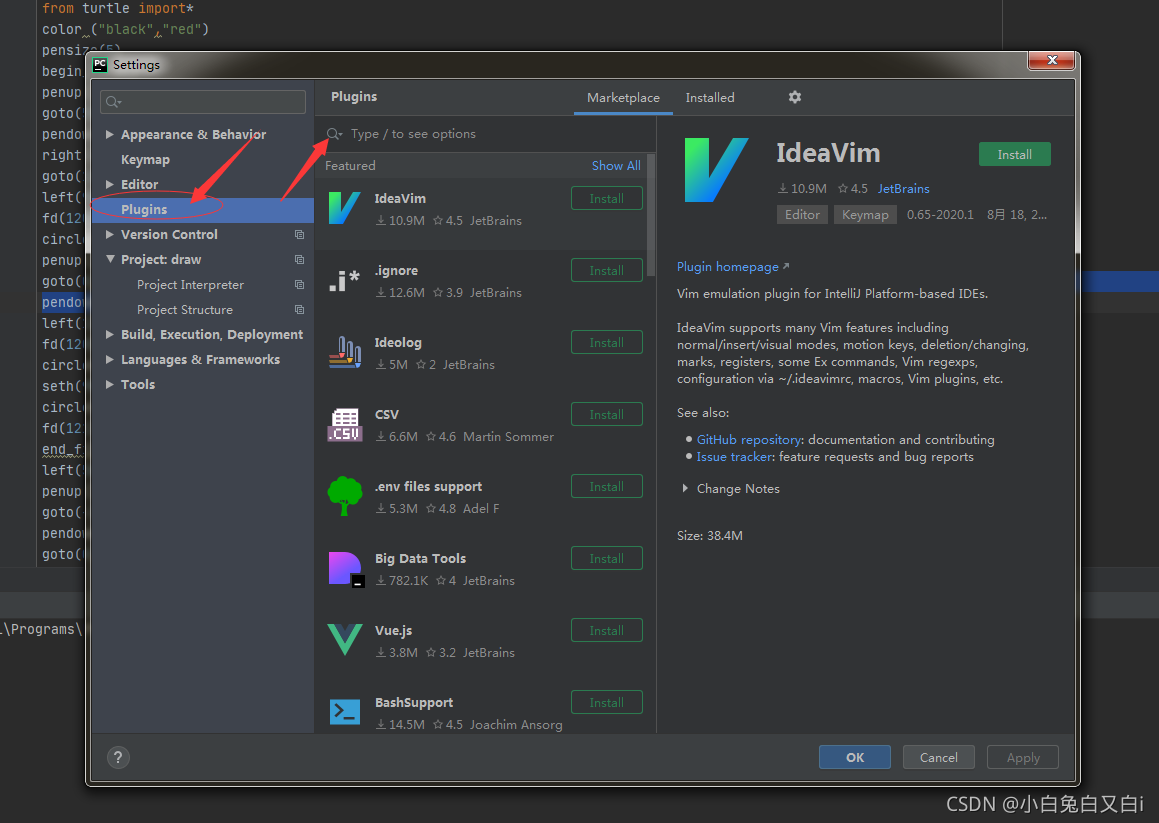Viewport: 1159px width, 823px height.
Task: Click the Editor tag in plugin details
Action: tap(802, 214)
